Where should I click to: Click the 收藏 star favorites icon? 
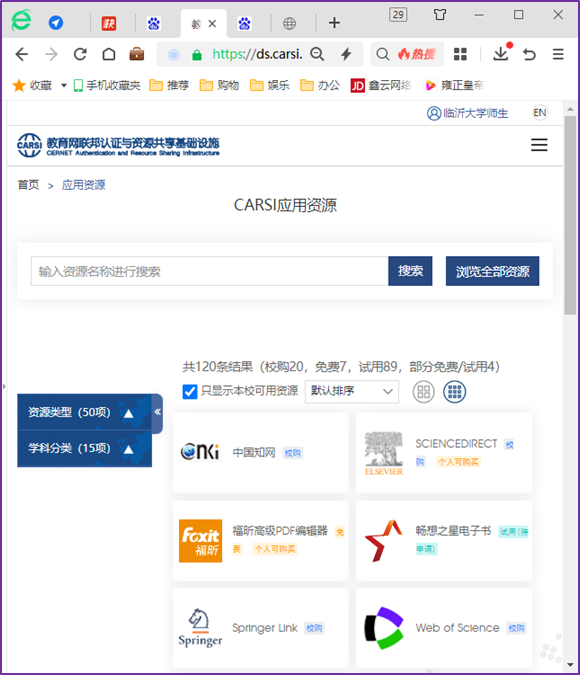tap(19, 85)
